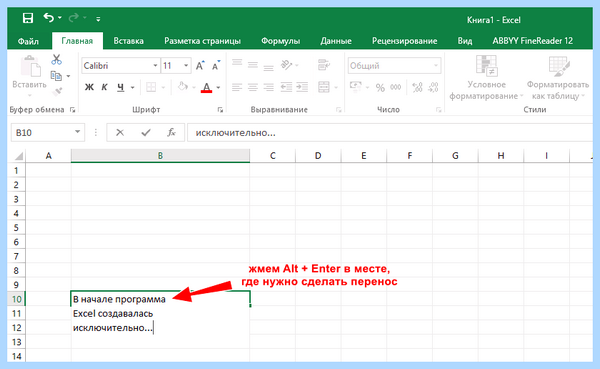Open the Файл tab

28,41
